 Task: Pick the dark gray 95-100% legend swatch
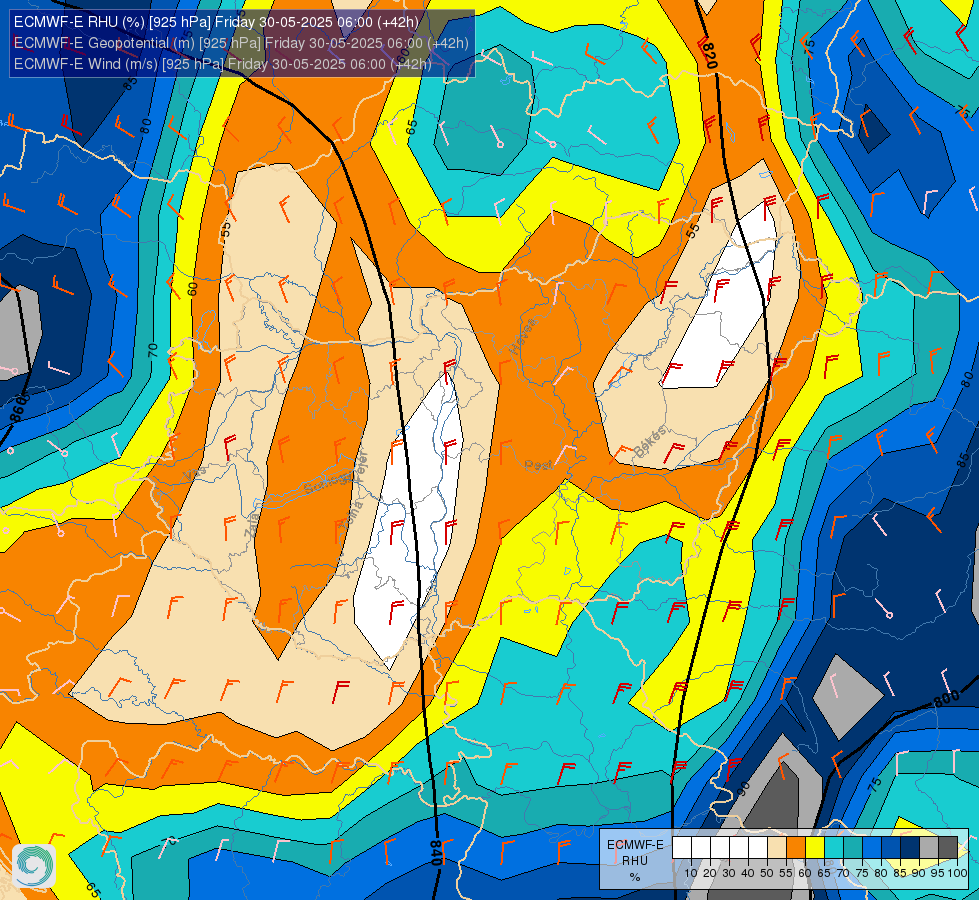tap(948, 847)
